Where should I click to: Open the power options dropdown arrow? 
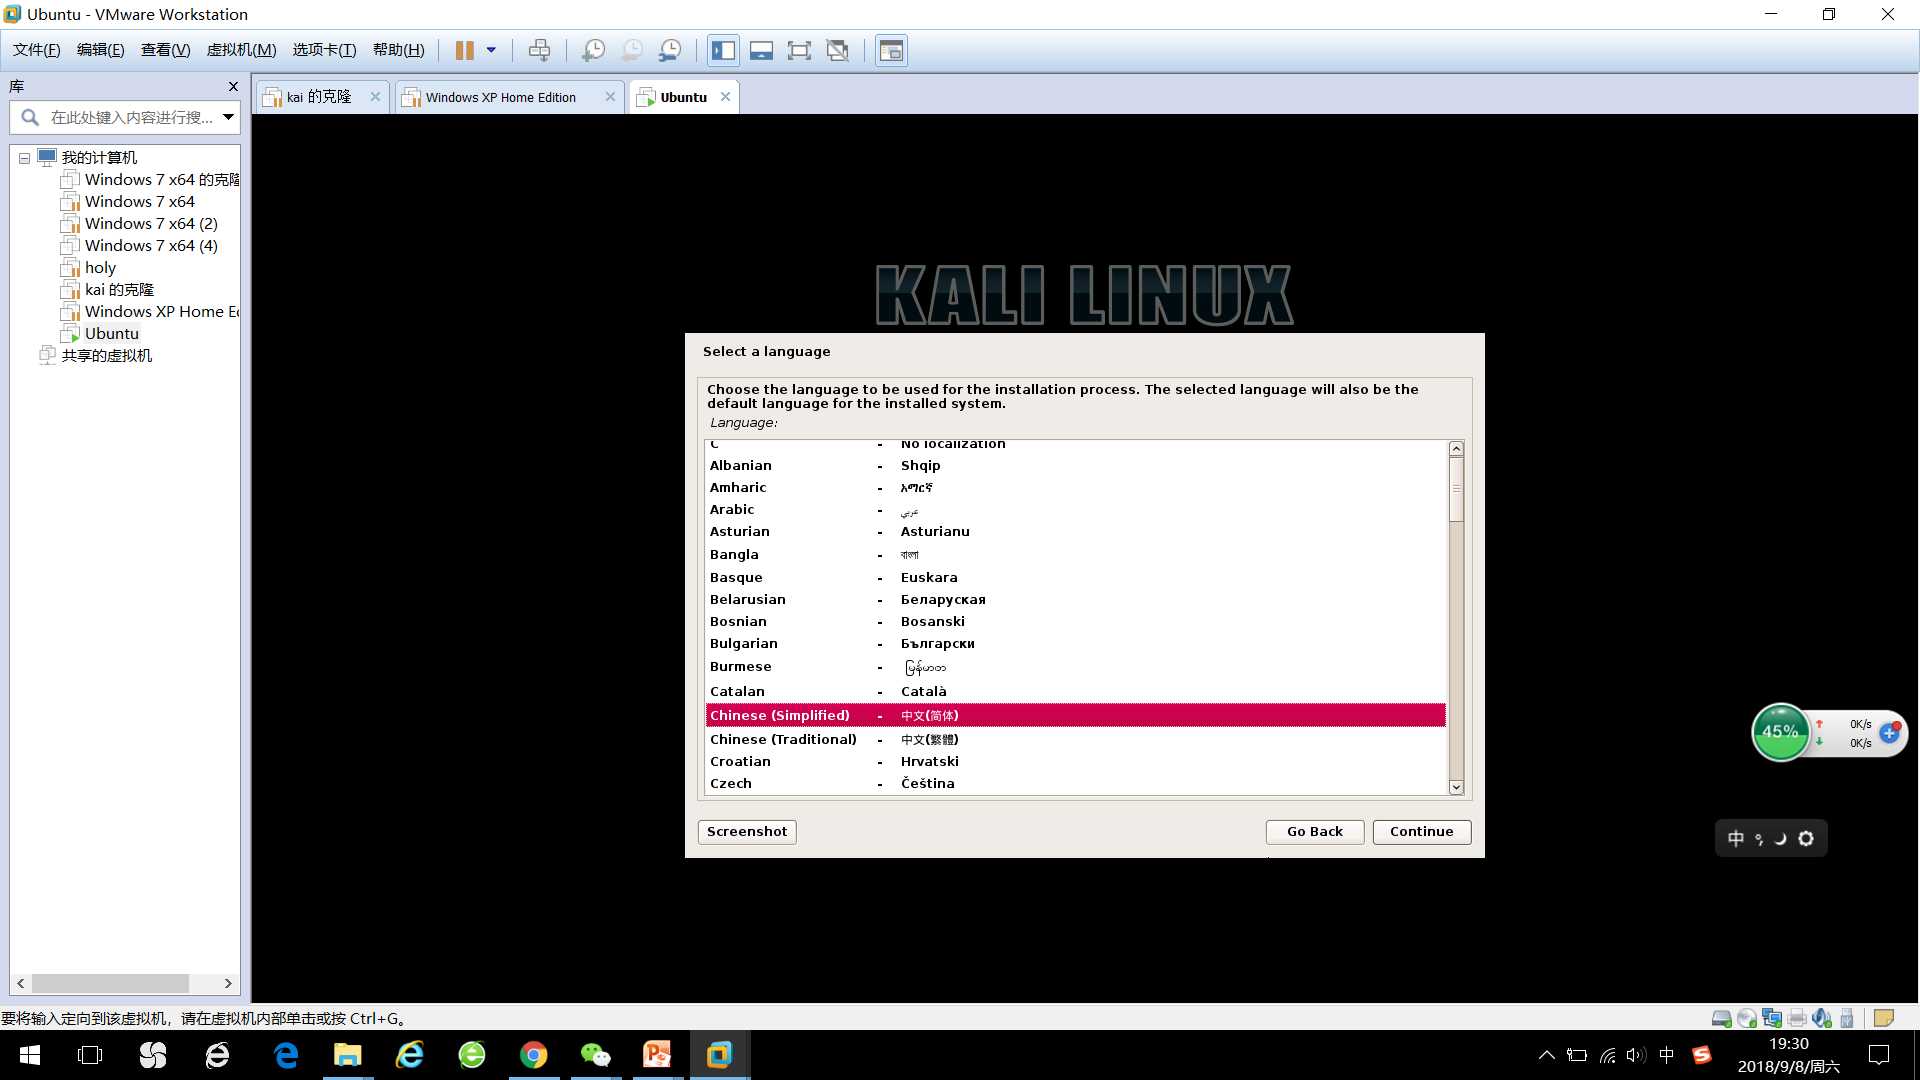coord(491,50)
